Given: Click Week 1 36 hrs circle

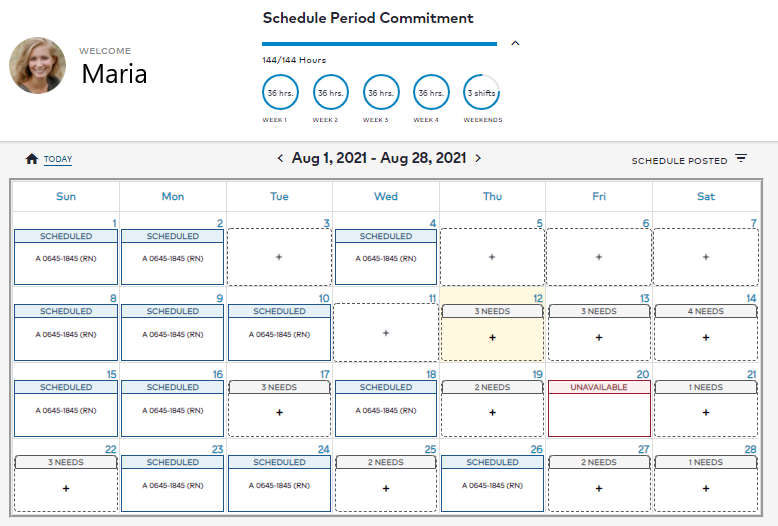Looking at the screenshot, I should point(280,92).
